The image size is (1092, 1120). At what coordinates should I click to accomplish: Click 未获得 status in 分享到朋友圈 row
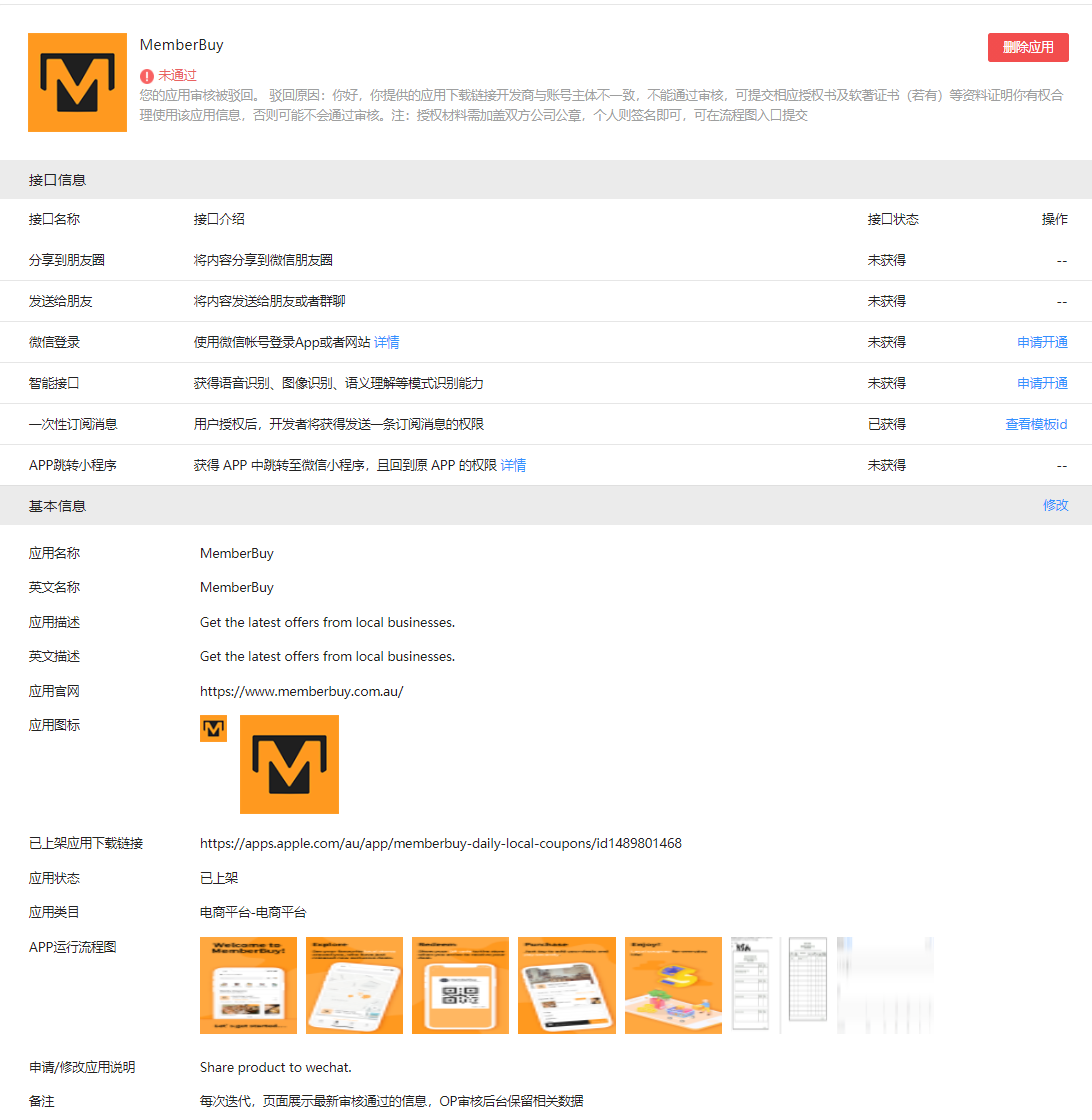[x=886, y=260]
